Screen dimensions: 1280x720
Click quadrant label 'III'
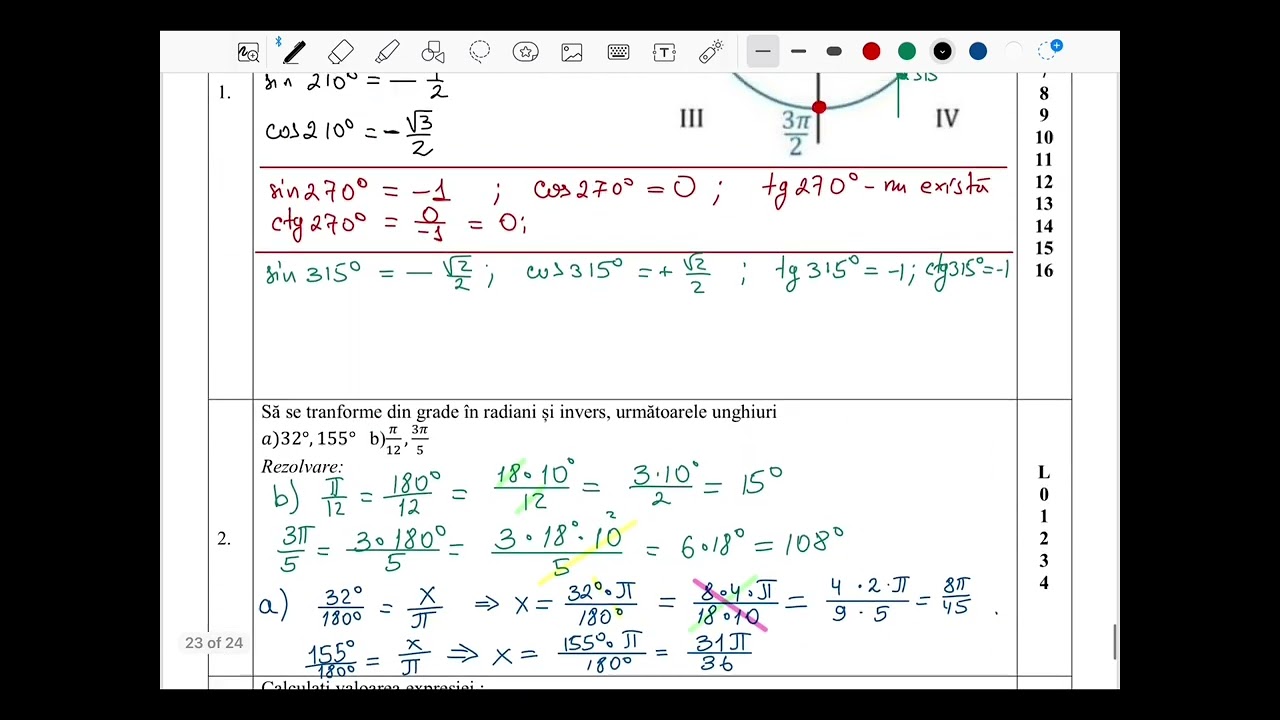[691, 119]
